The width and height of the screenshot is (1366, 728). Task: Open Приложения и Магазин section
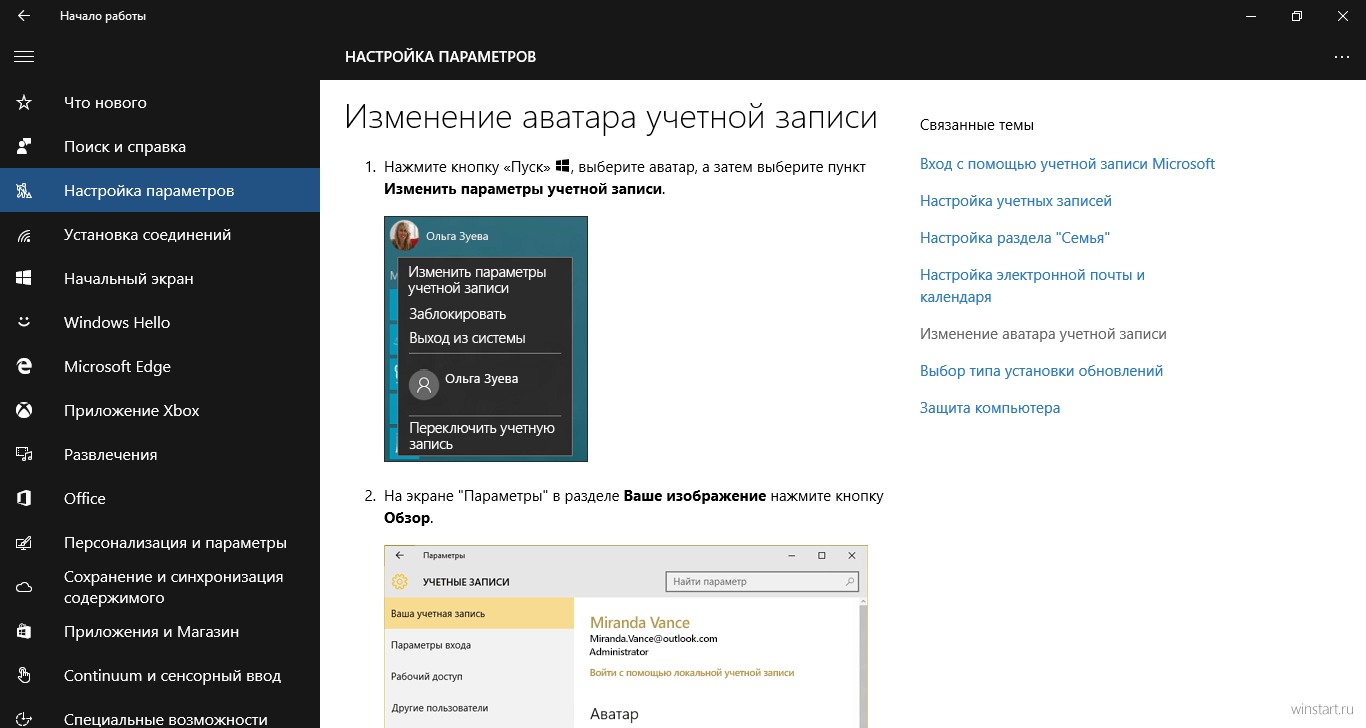(160, 632)
